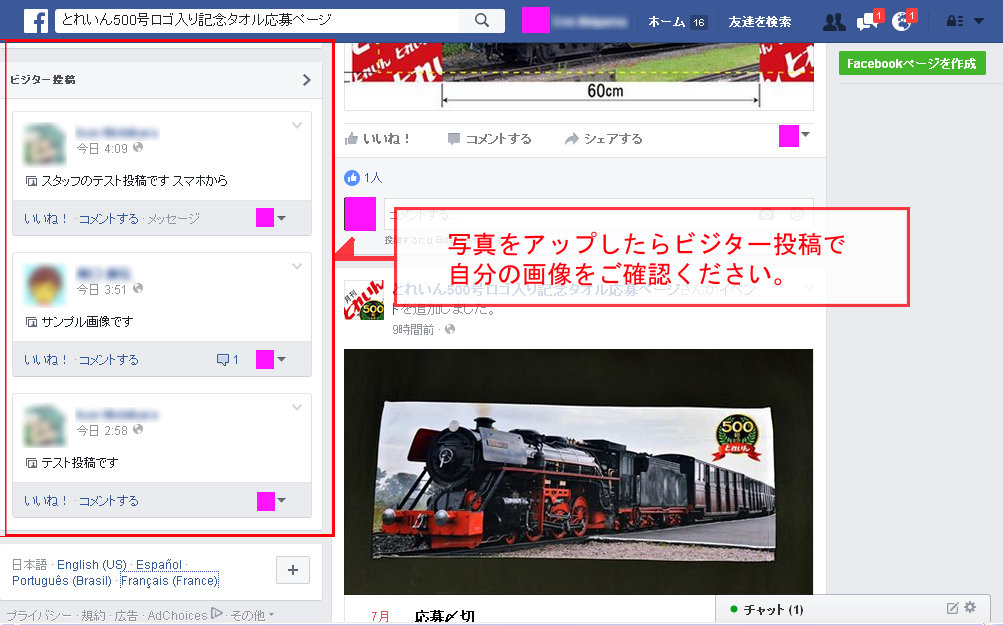Open 友達を検索 in the header
Image resolution: width=1003 pixels, height=625 pixels.
click(759, 22)
